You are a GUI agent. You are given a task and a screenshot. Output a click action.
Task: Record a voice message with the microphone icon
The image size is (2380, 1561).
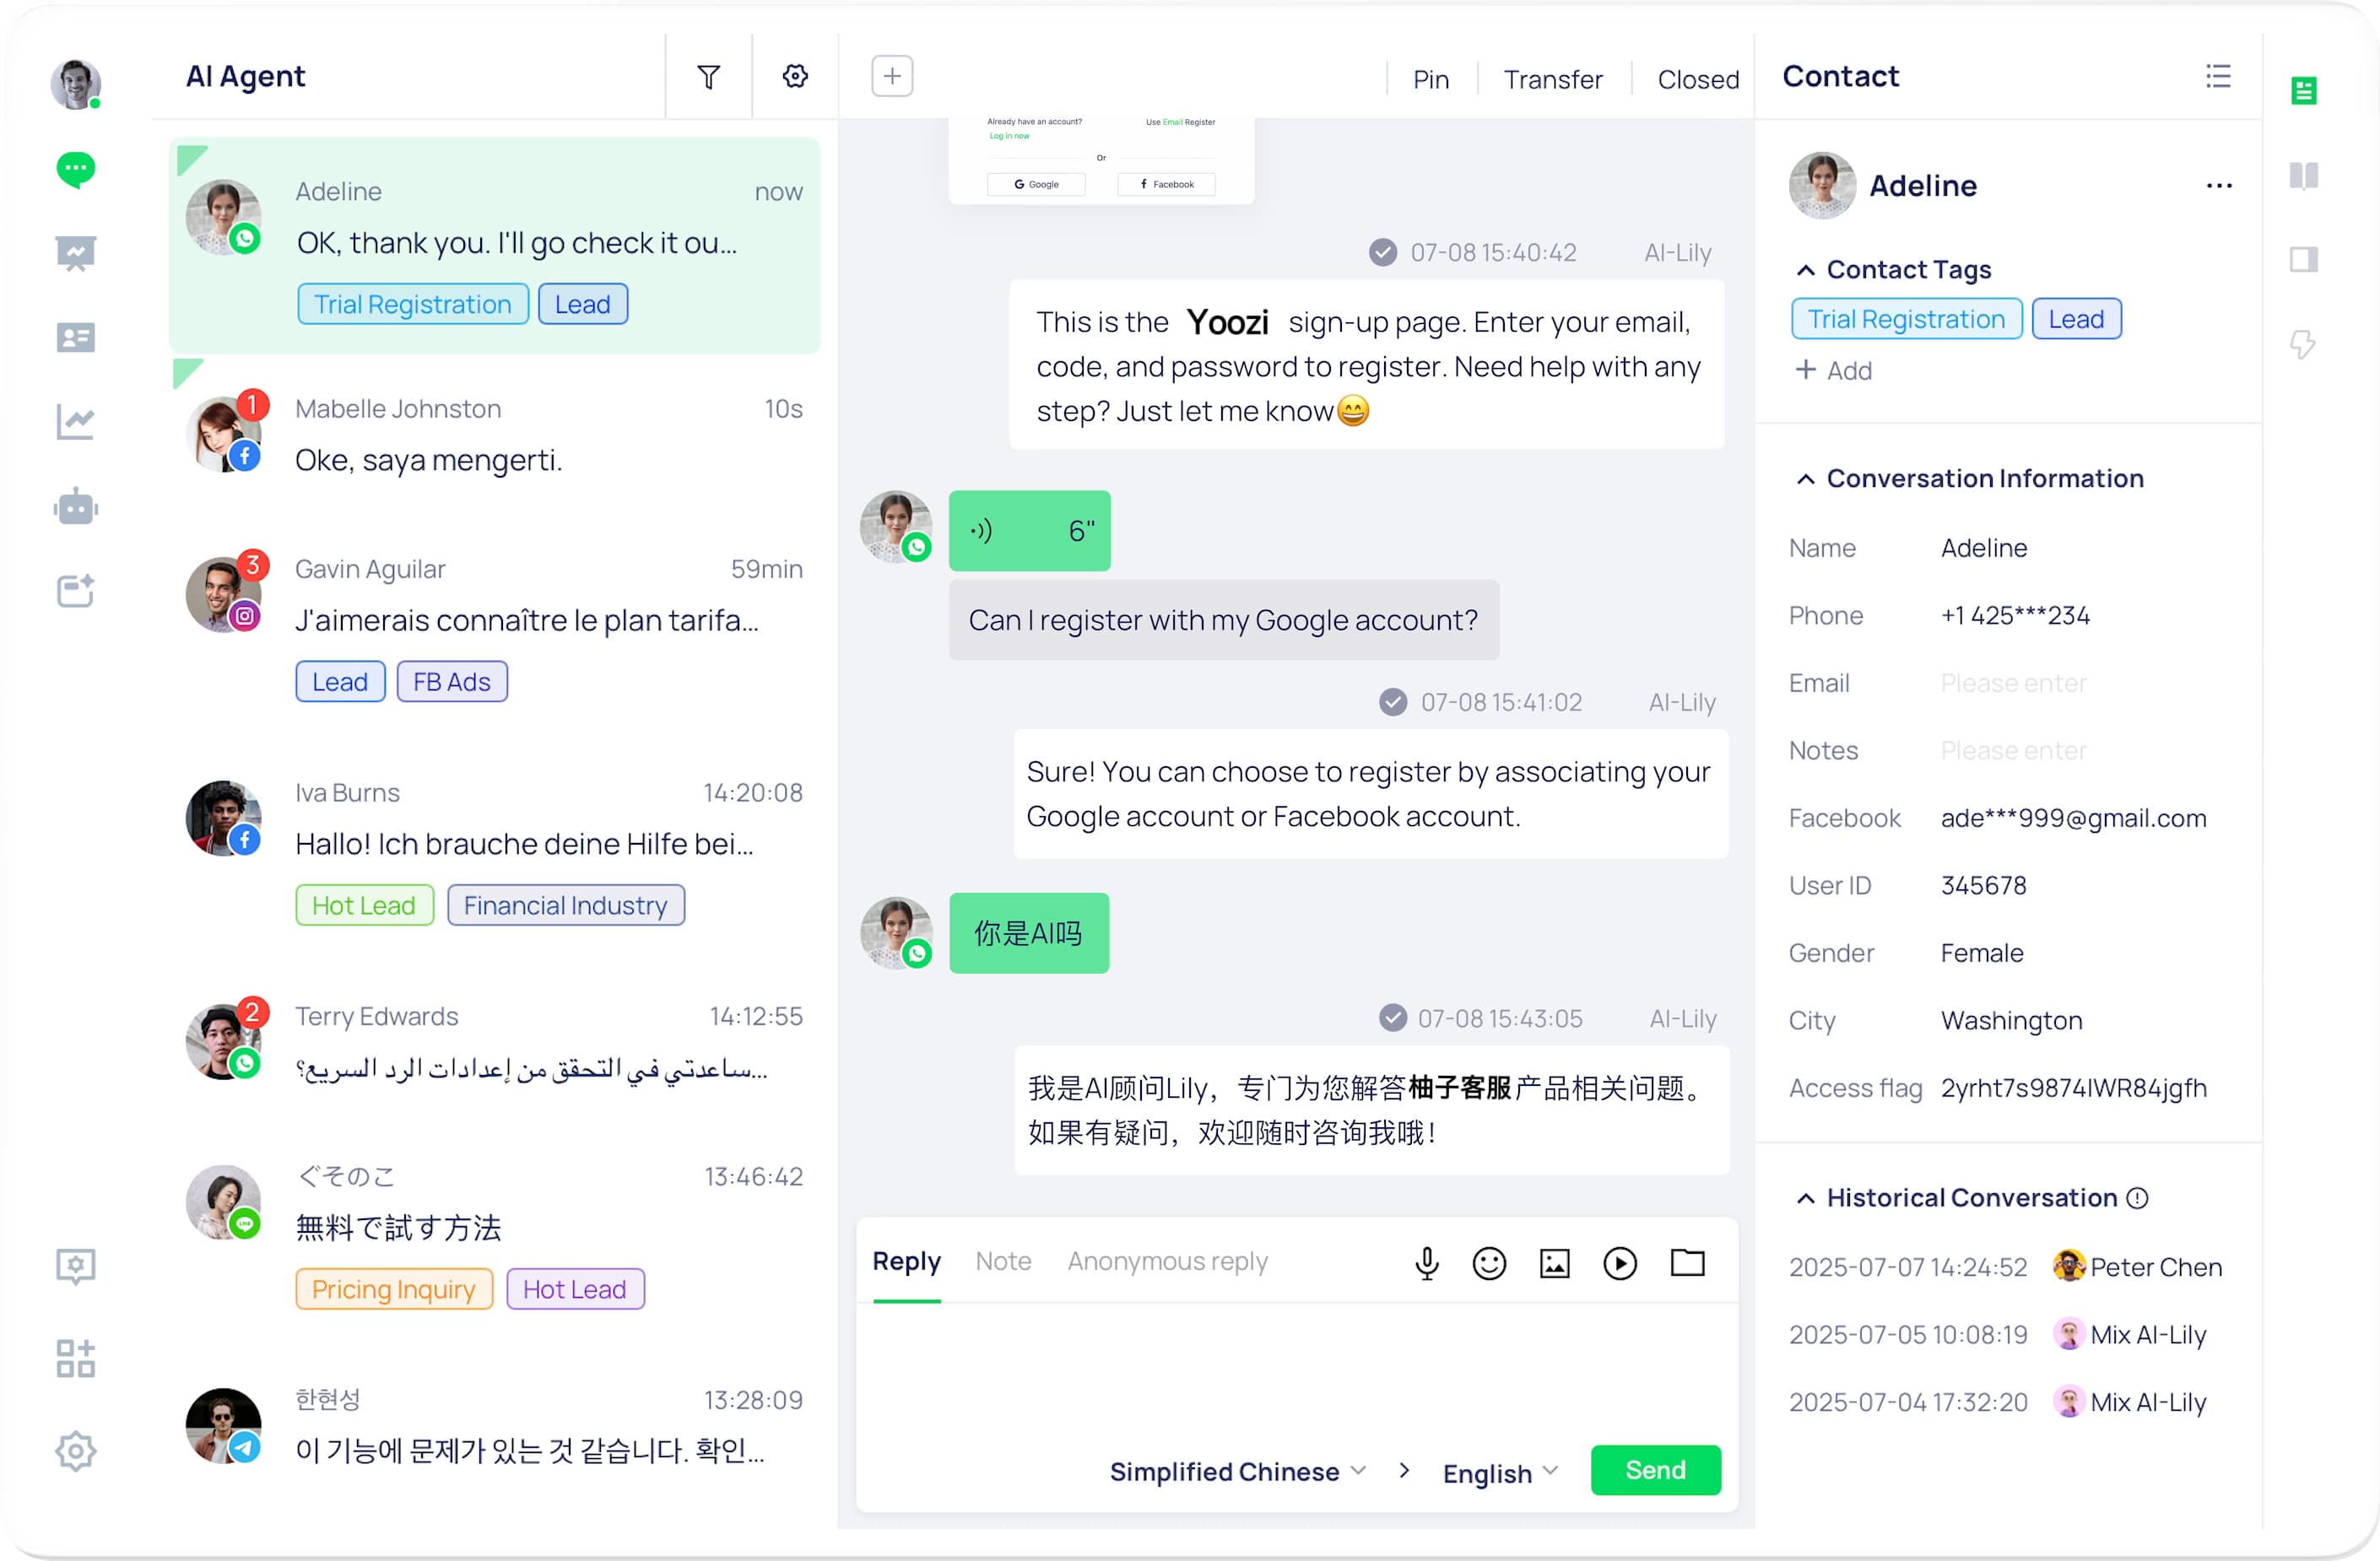pos(1427,1262)
